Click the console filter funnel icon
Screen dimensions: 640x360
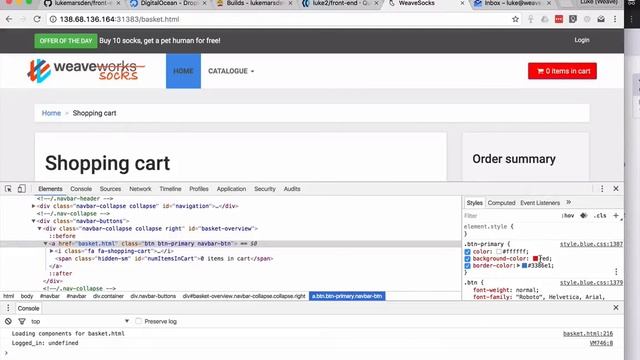(22, 321)
